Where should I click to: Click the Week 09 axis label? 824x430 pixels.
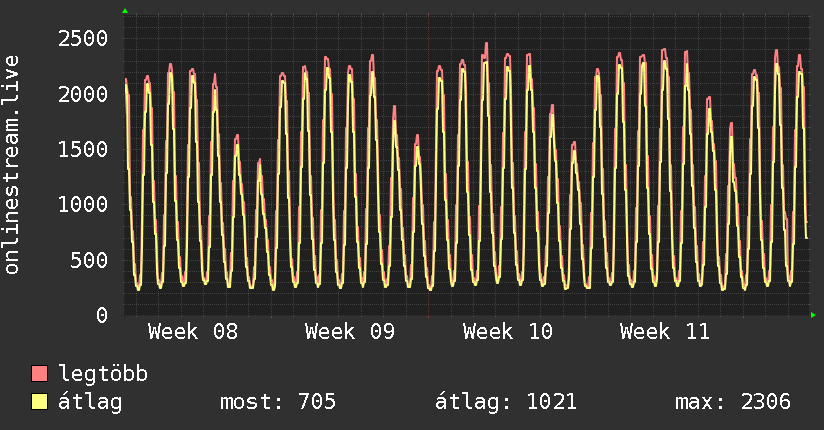(350, 332)
